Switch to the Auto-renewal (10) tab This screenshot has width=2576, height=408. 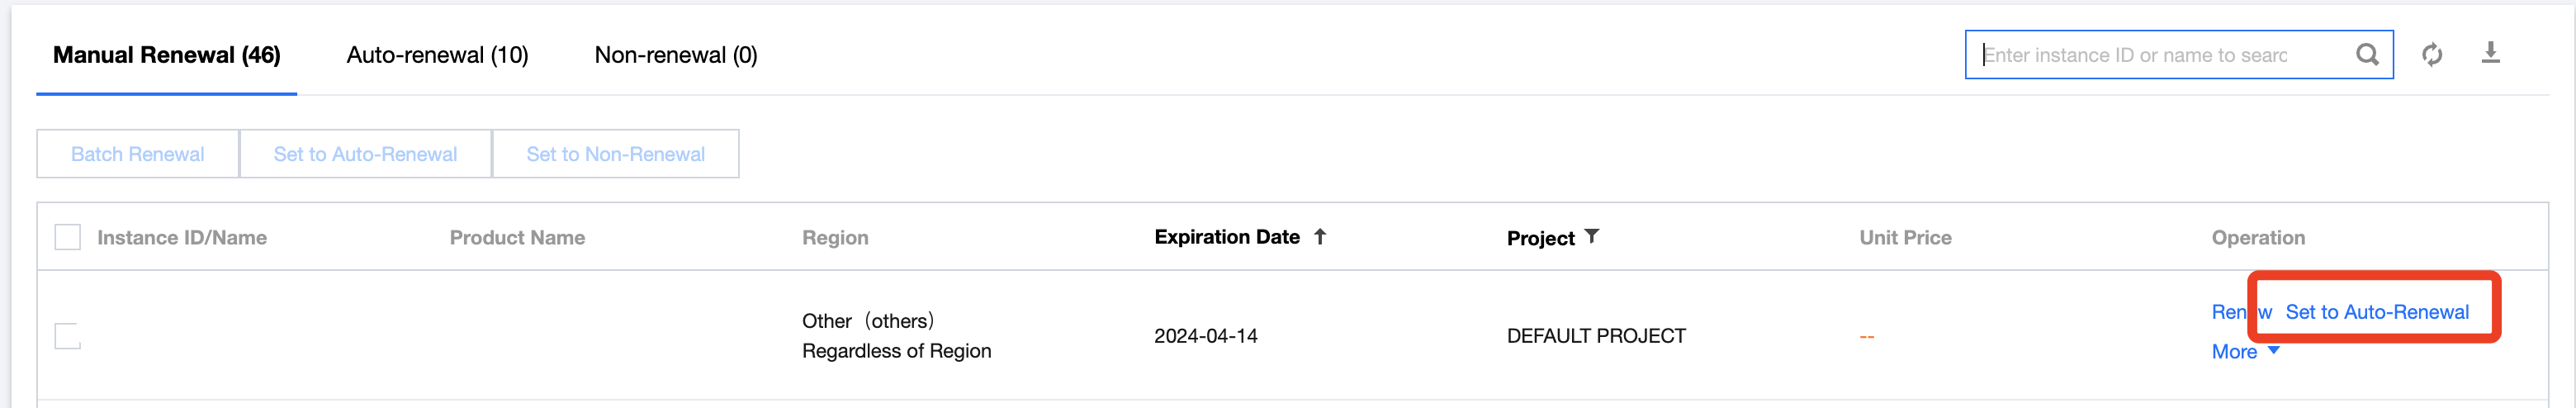437,55
